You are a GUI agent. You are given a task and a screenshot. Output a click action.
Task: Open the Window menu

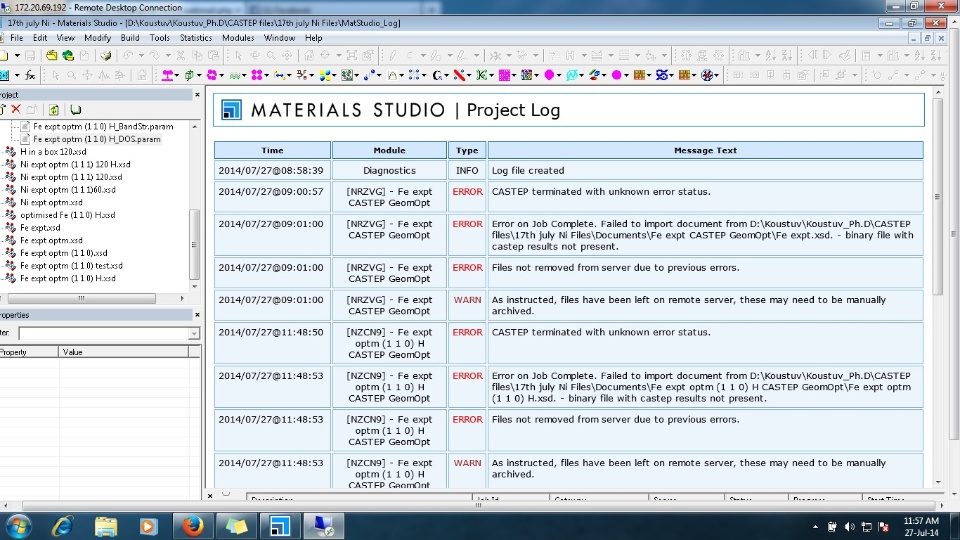279,38
